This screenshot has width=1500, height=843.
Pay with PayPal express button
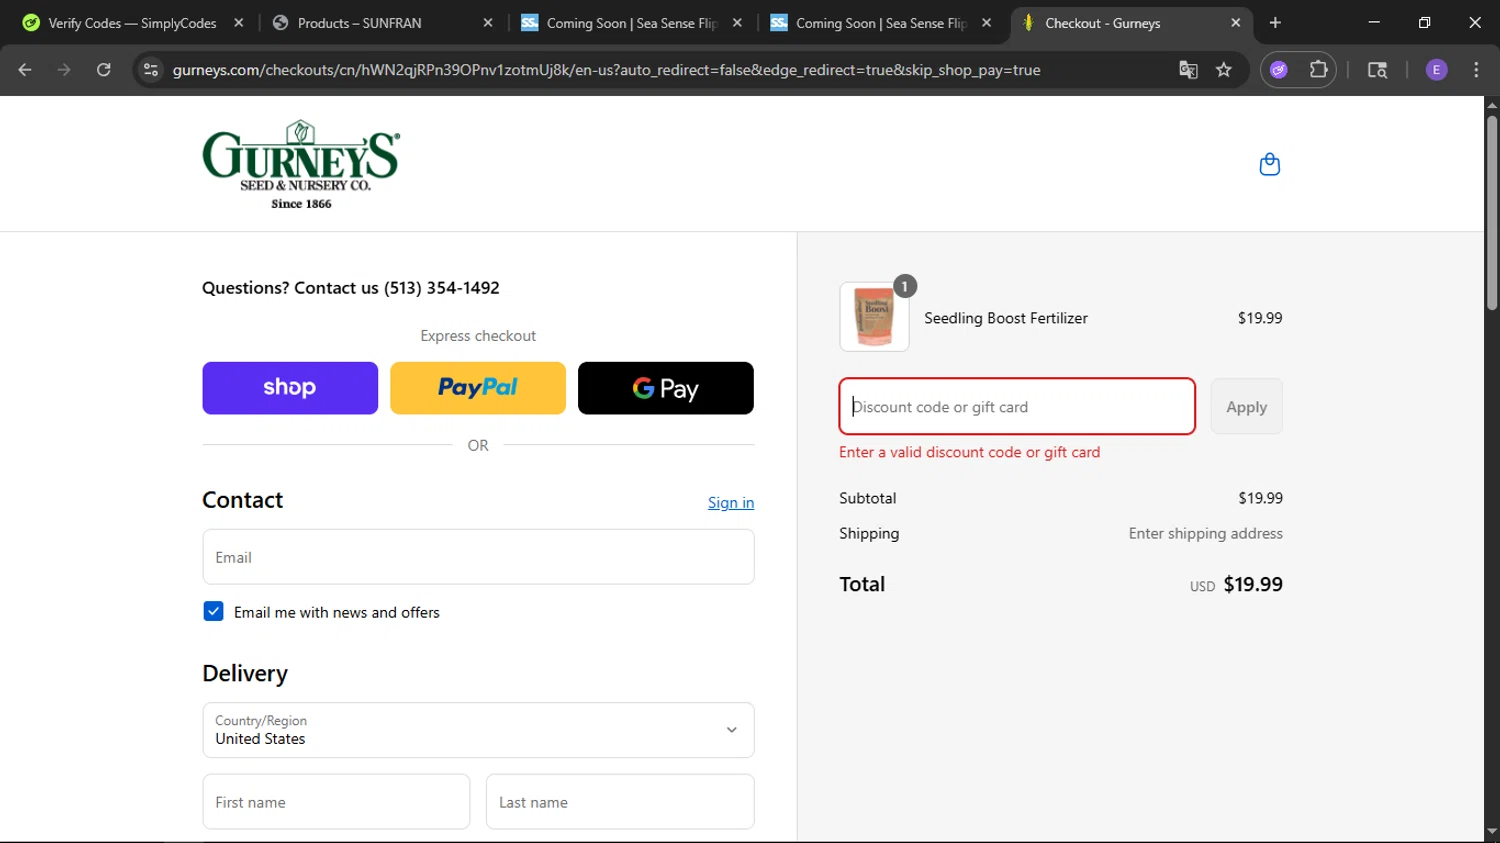pyautogui.click(x=478, y=388)
